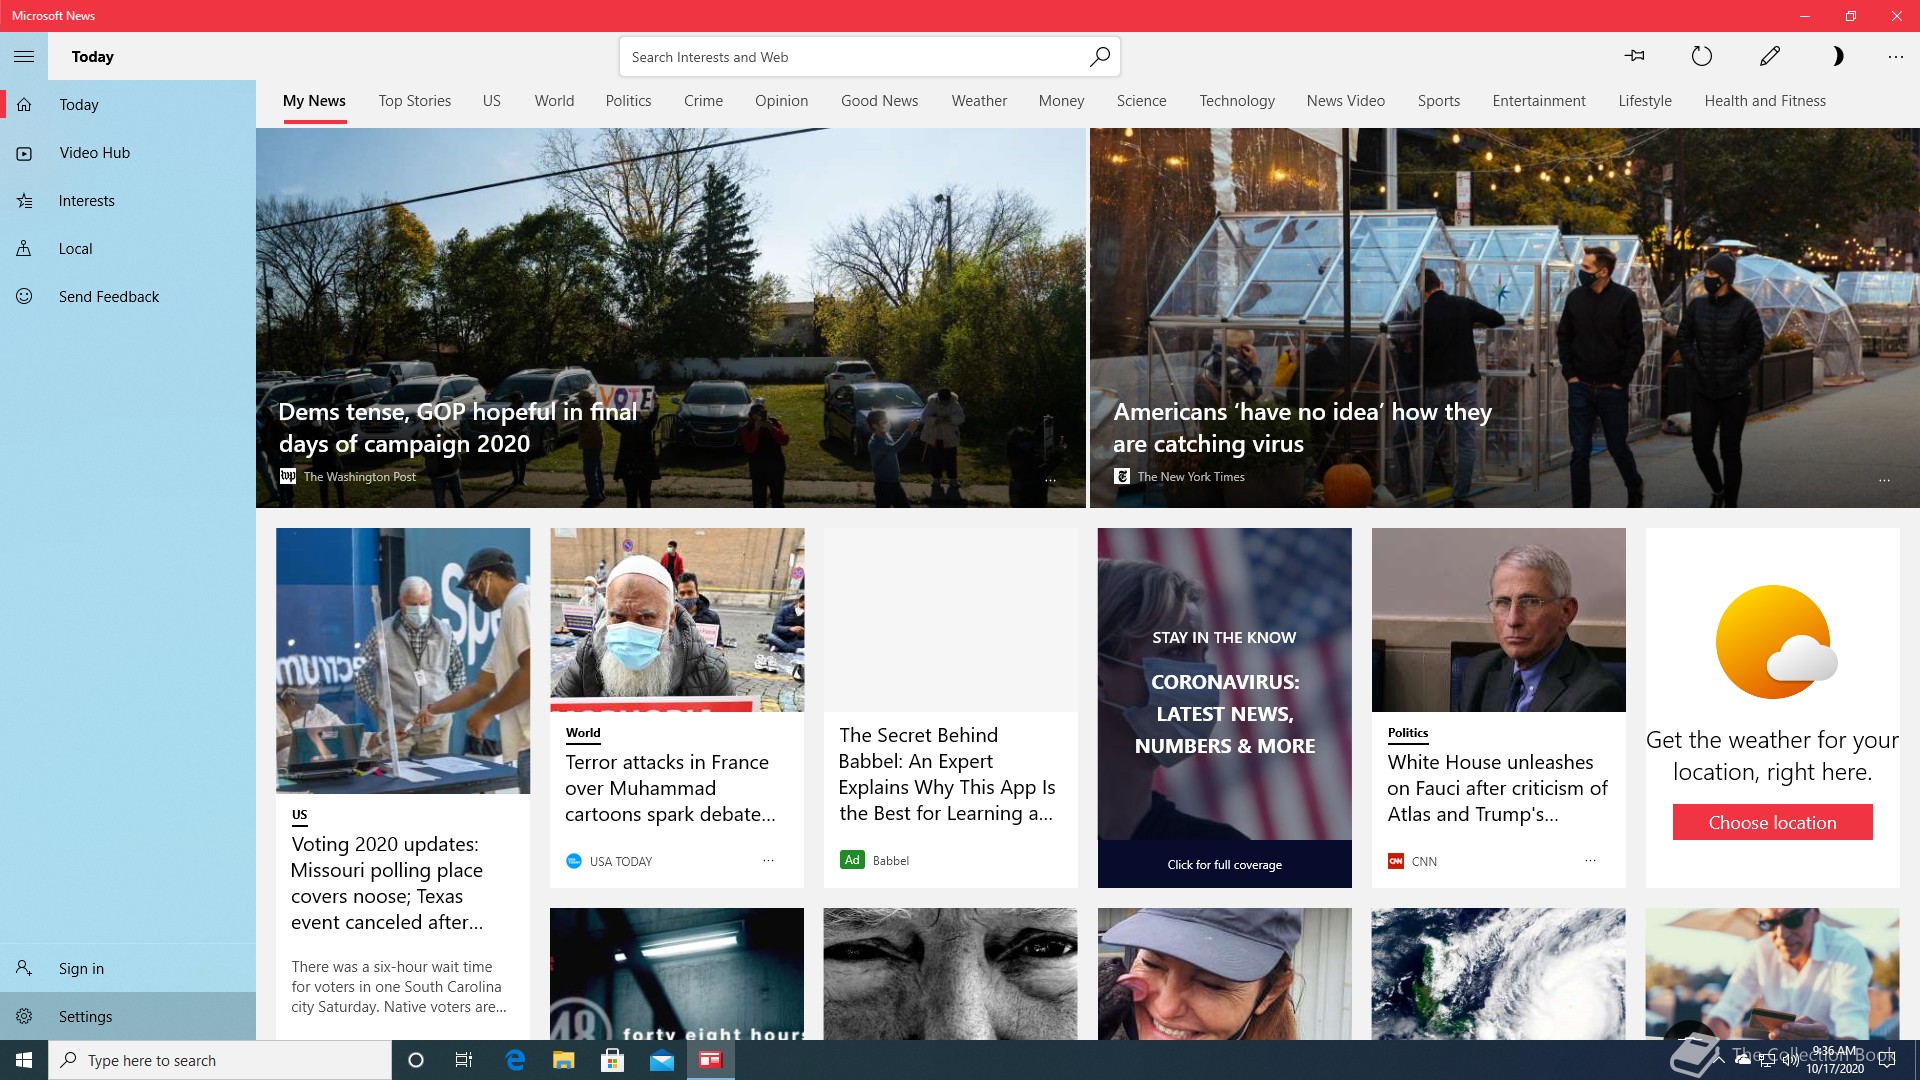This screenshot has width=1920, height=1080.
Task: Pin Microsoft News to Start
Action: [x=1635, y=56]
